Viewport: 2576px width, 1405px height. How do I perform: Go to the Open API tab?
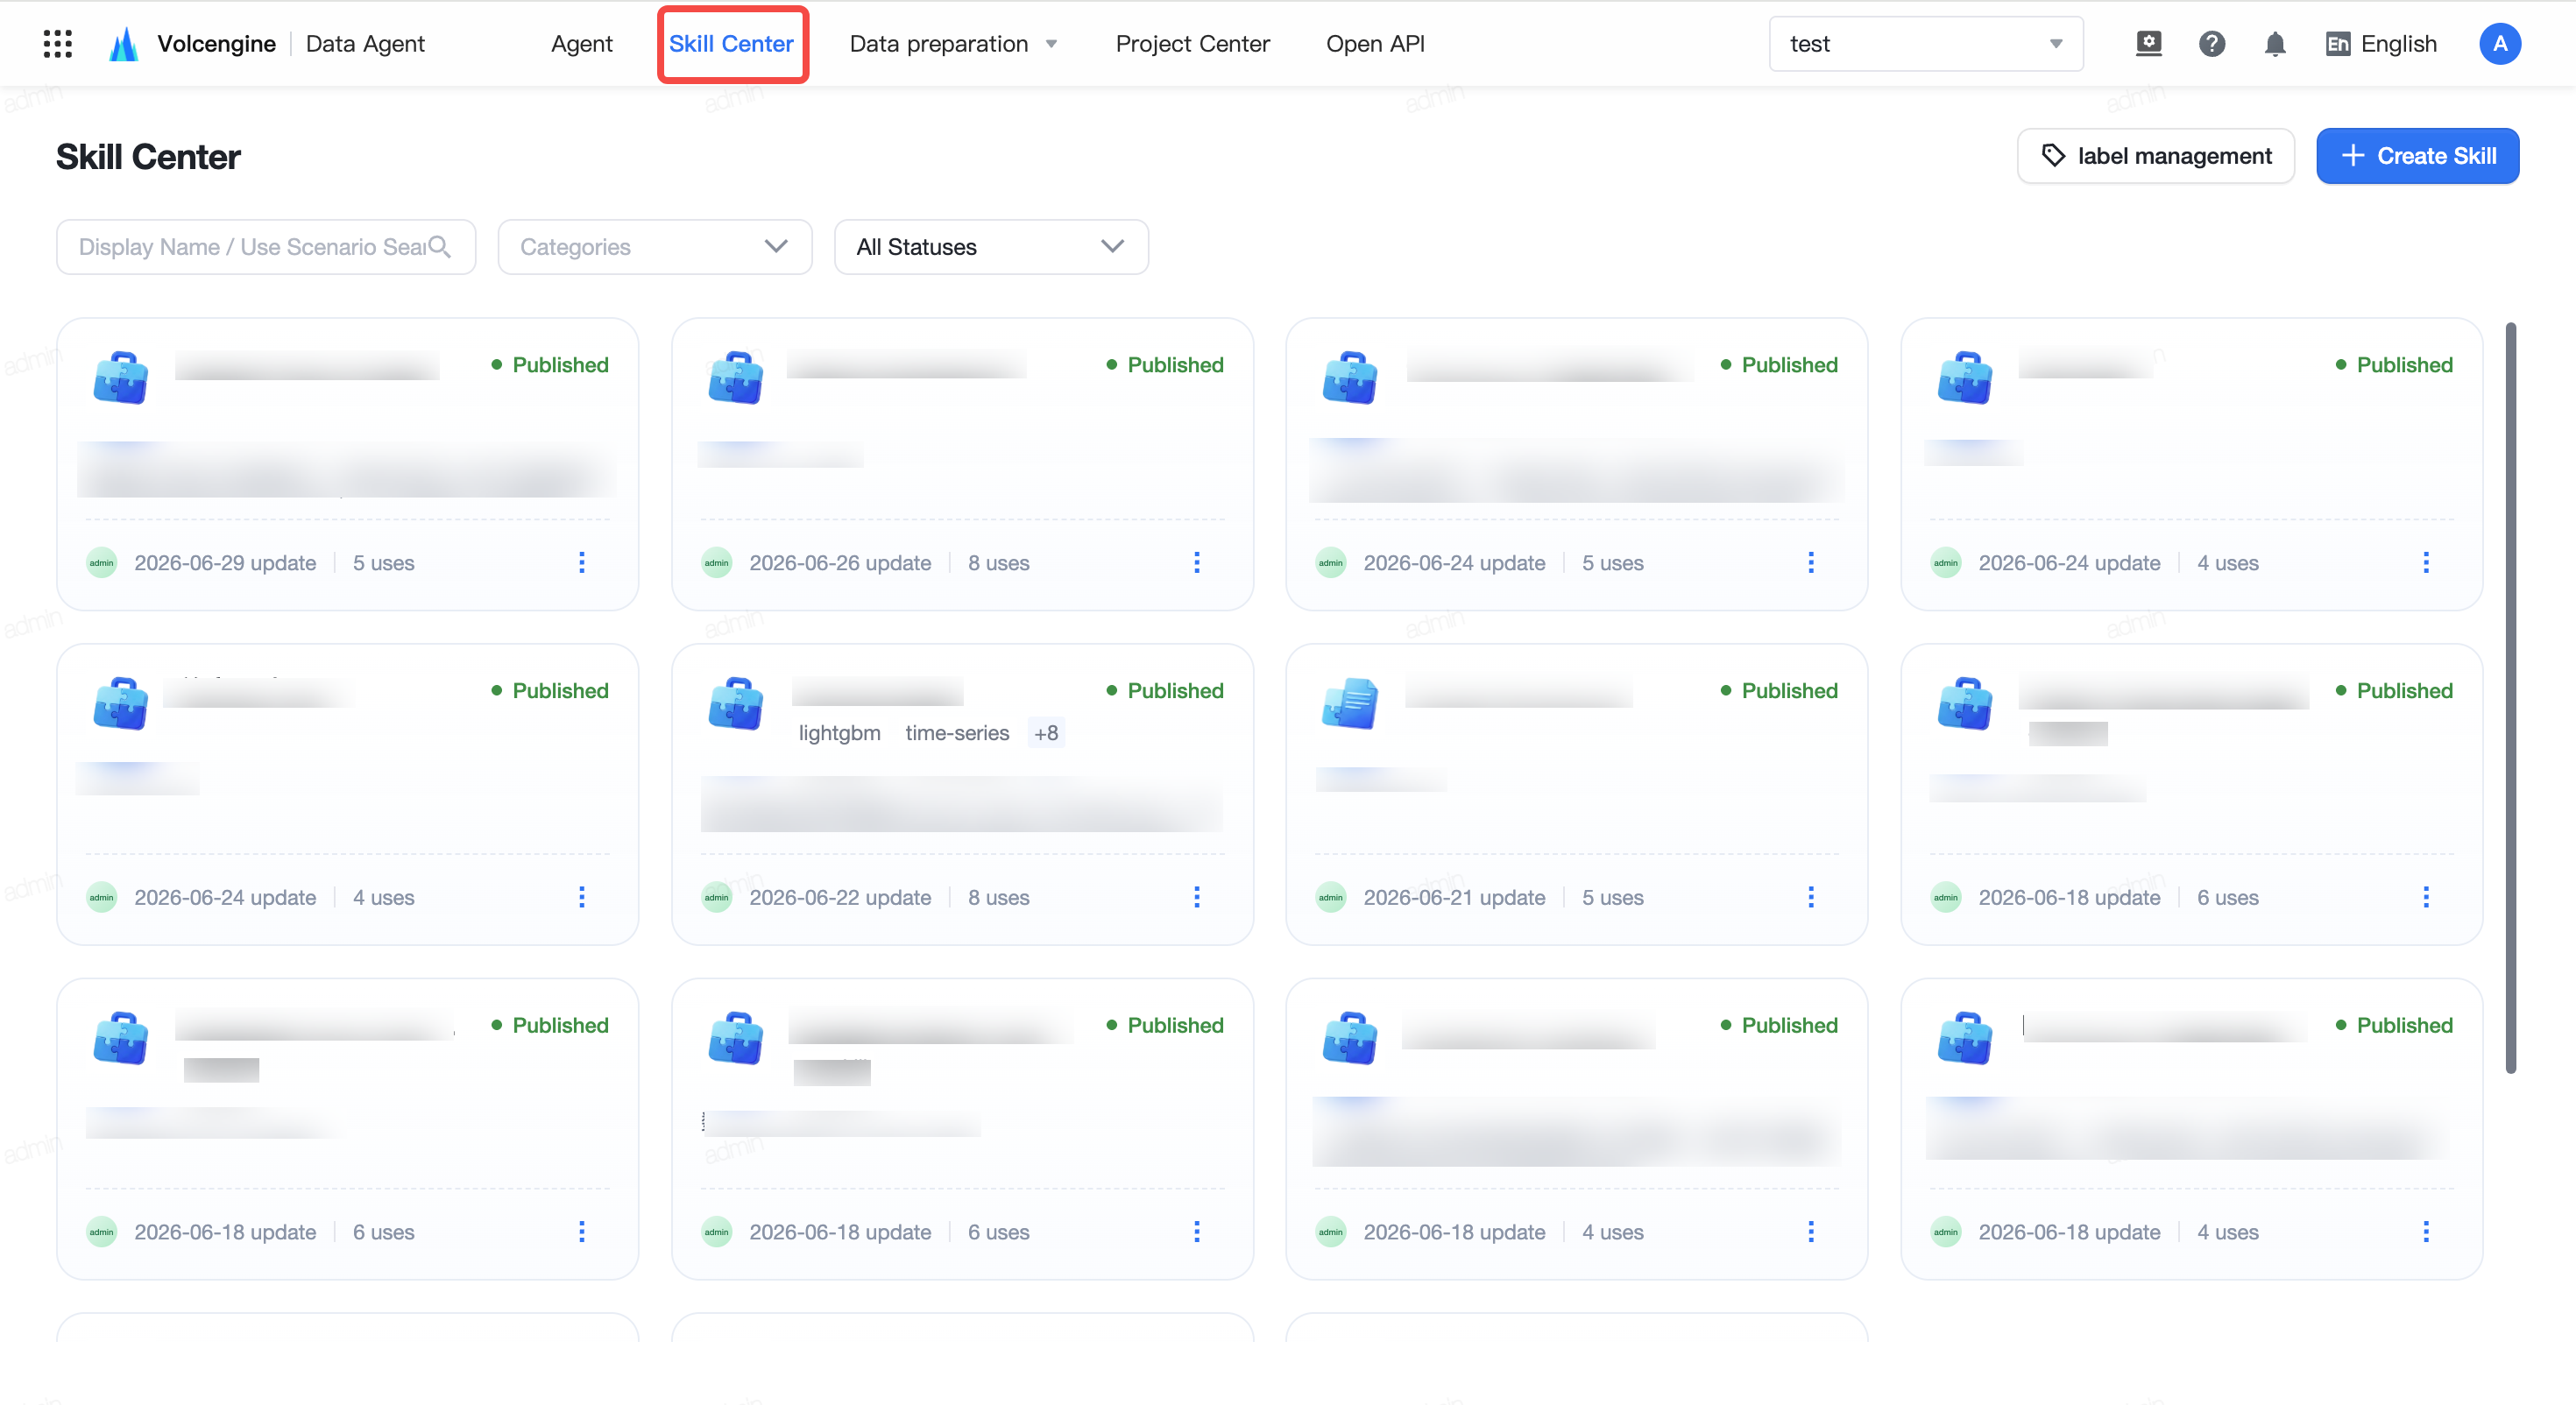point(1375,44)
